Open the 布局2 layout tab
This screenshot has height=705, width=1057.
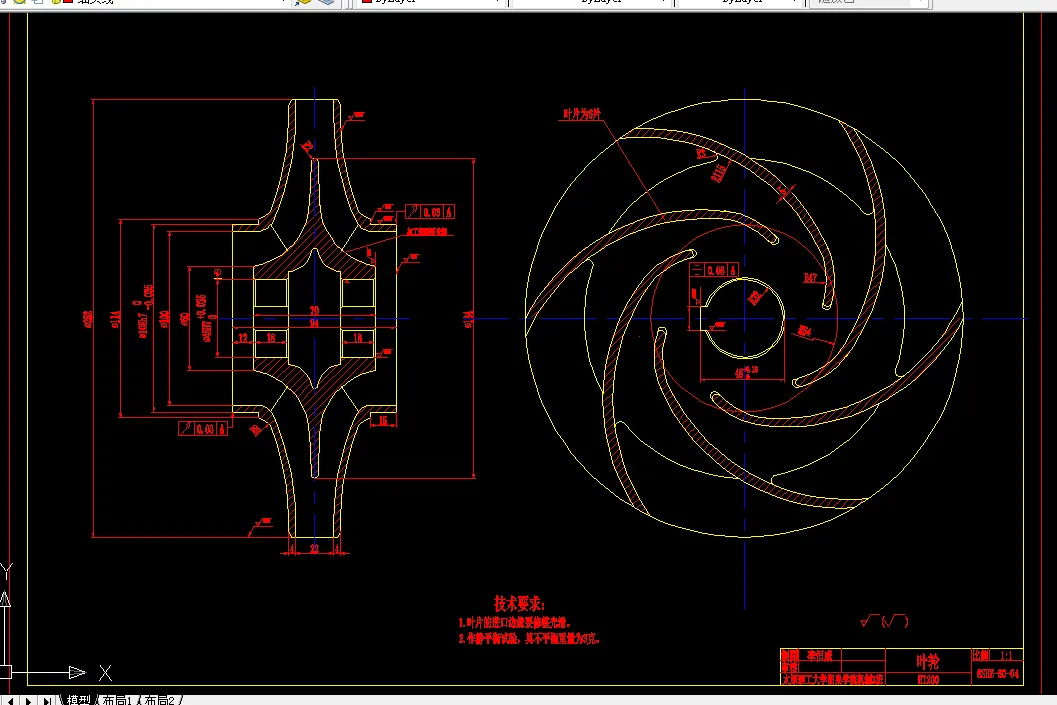point(159,700)
